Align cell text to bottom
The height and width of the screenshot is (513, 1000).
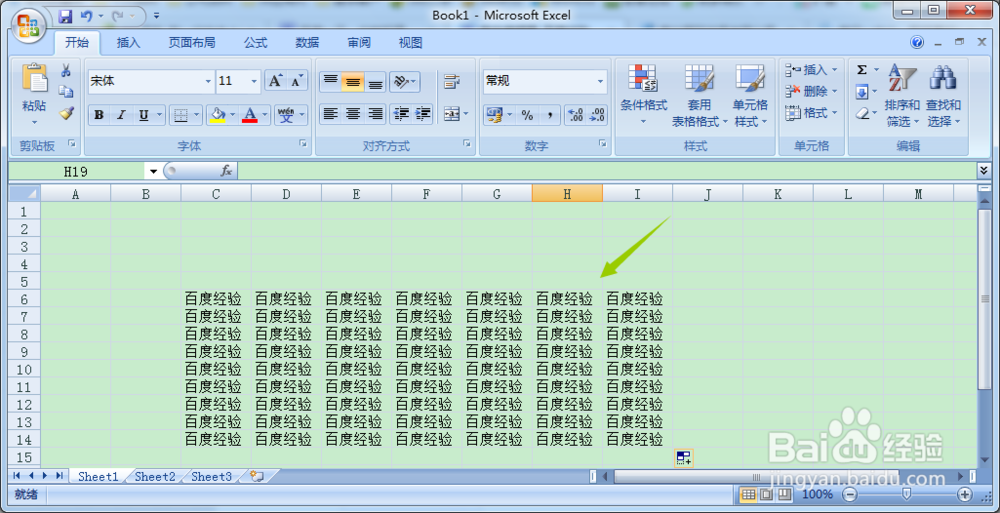376,82
